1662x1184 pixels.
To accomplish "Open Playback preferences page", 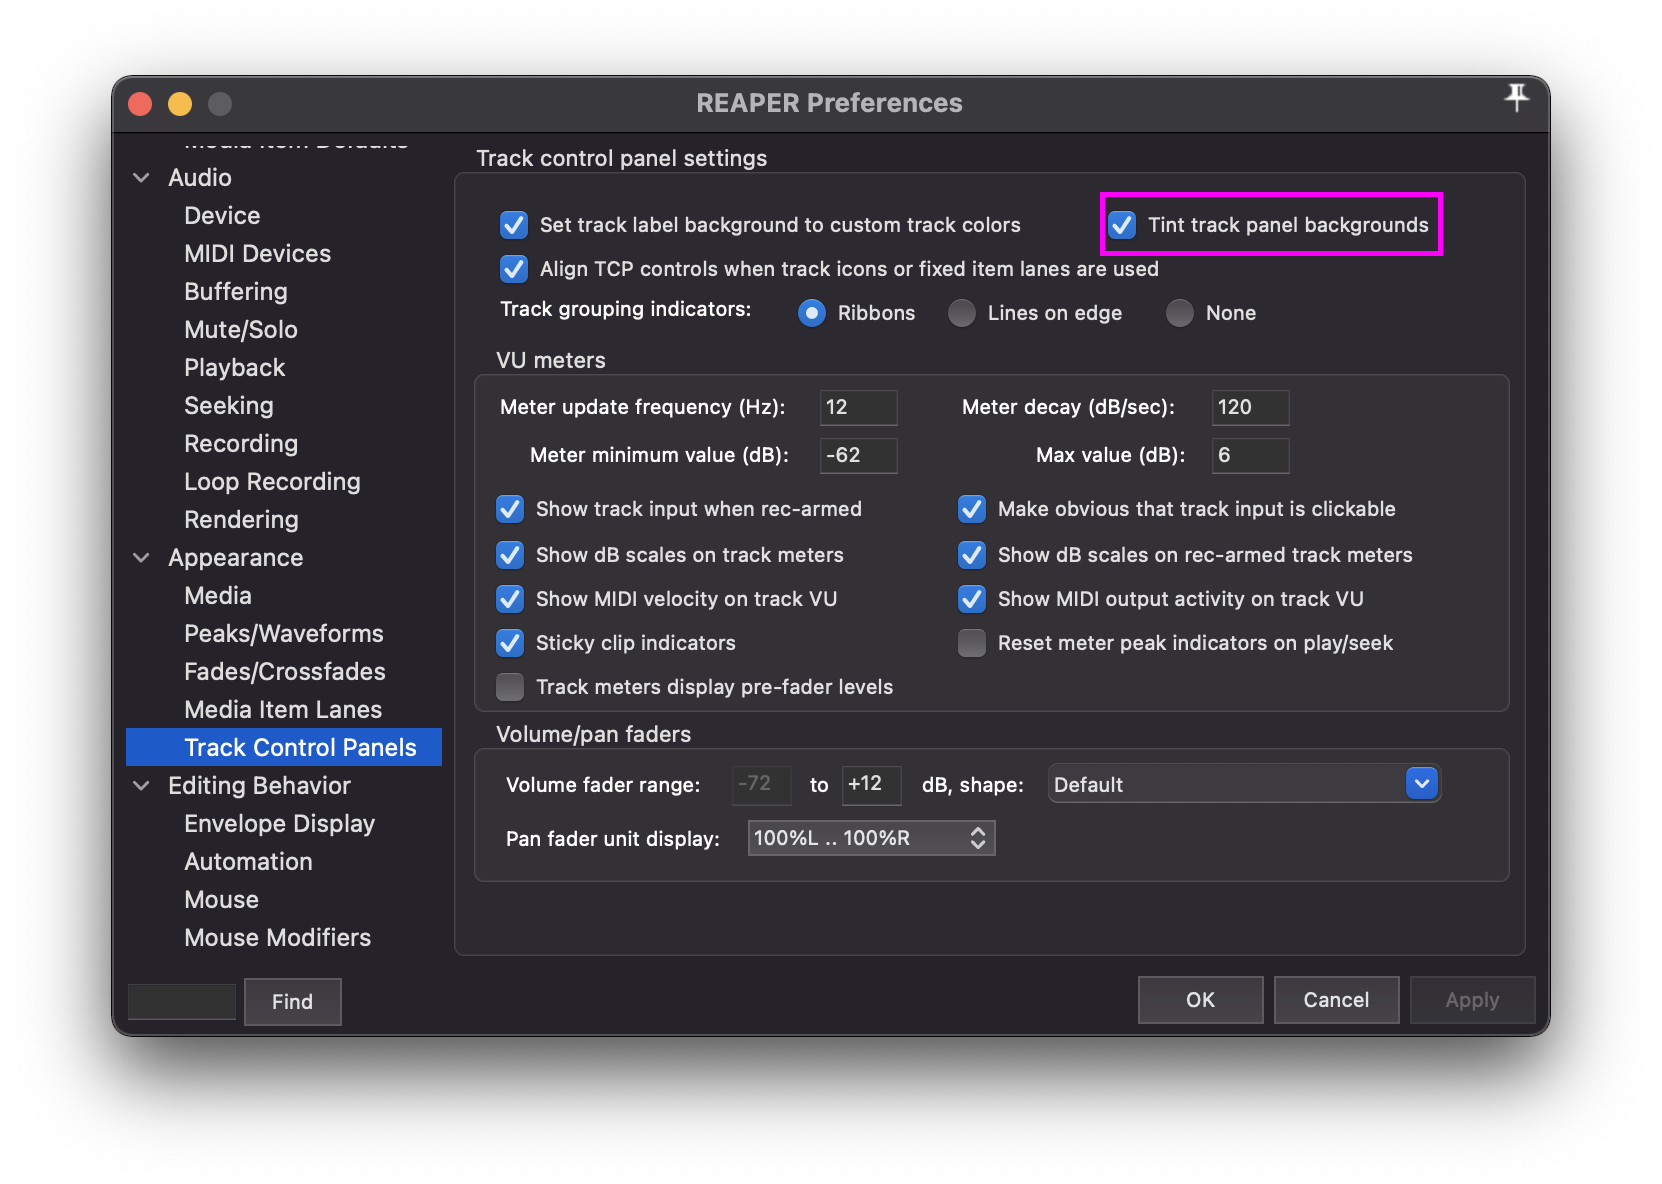I will click(235, 368).
